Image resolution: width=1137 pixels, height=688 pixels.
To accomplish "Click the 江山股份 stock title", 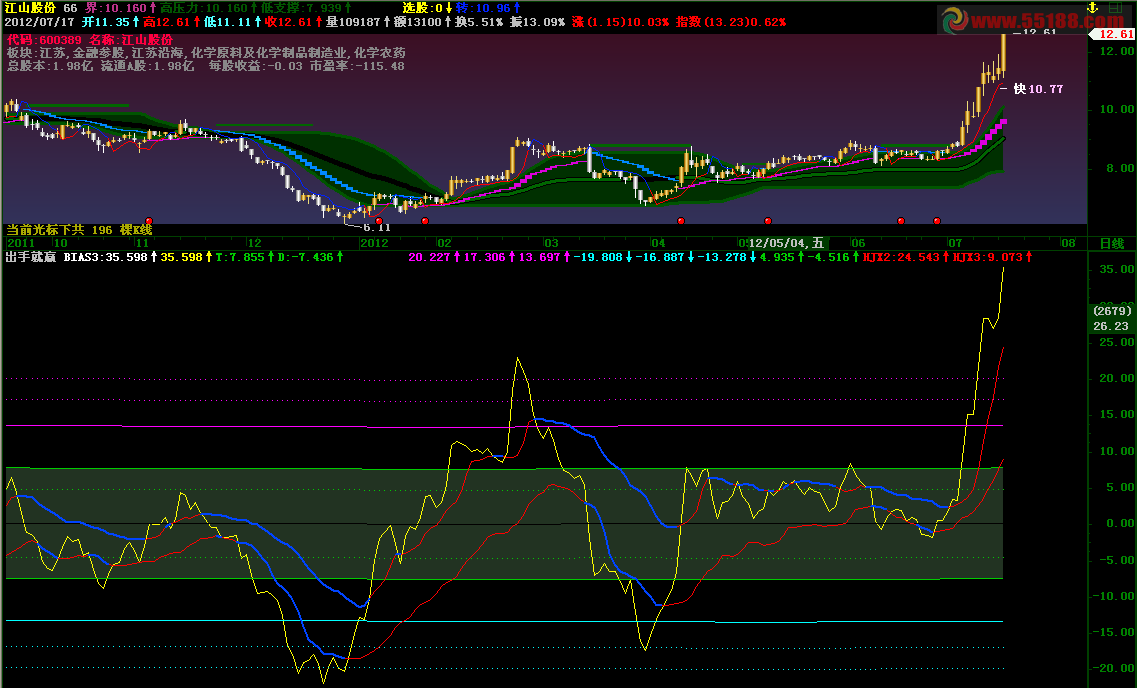I will pyautogui.click(x=30, y=7).
